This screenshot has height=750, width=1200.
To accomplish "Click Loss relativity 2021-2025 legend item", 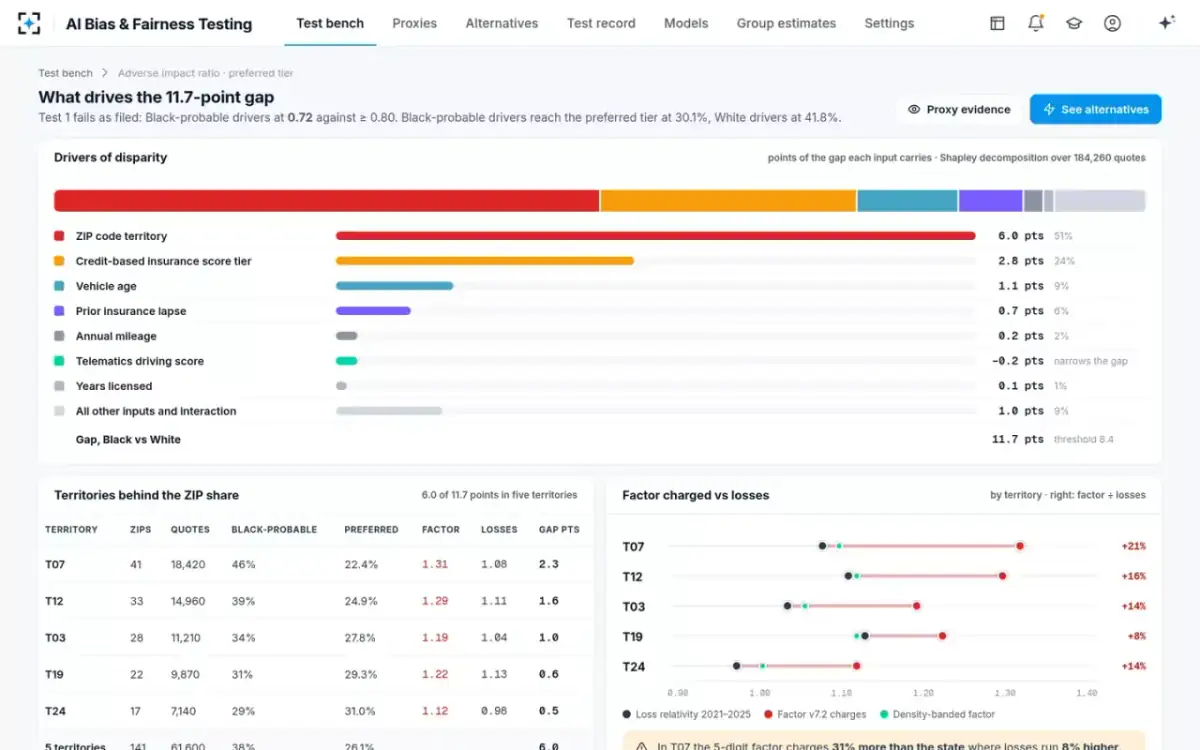I will click(x=687, y=714).
